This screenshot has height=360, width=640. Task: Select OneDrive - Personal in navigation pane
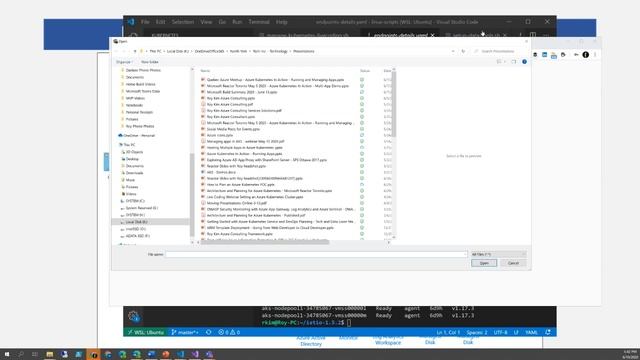tap(139, 136)
